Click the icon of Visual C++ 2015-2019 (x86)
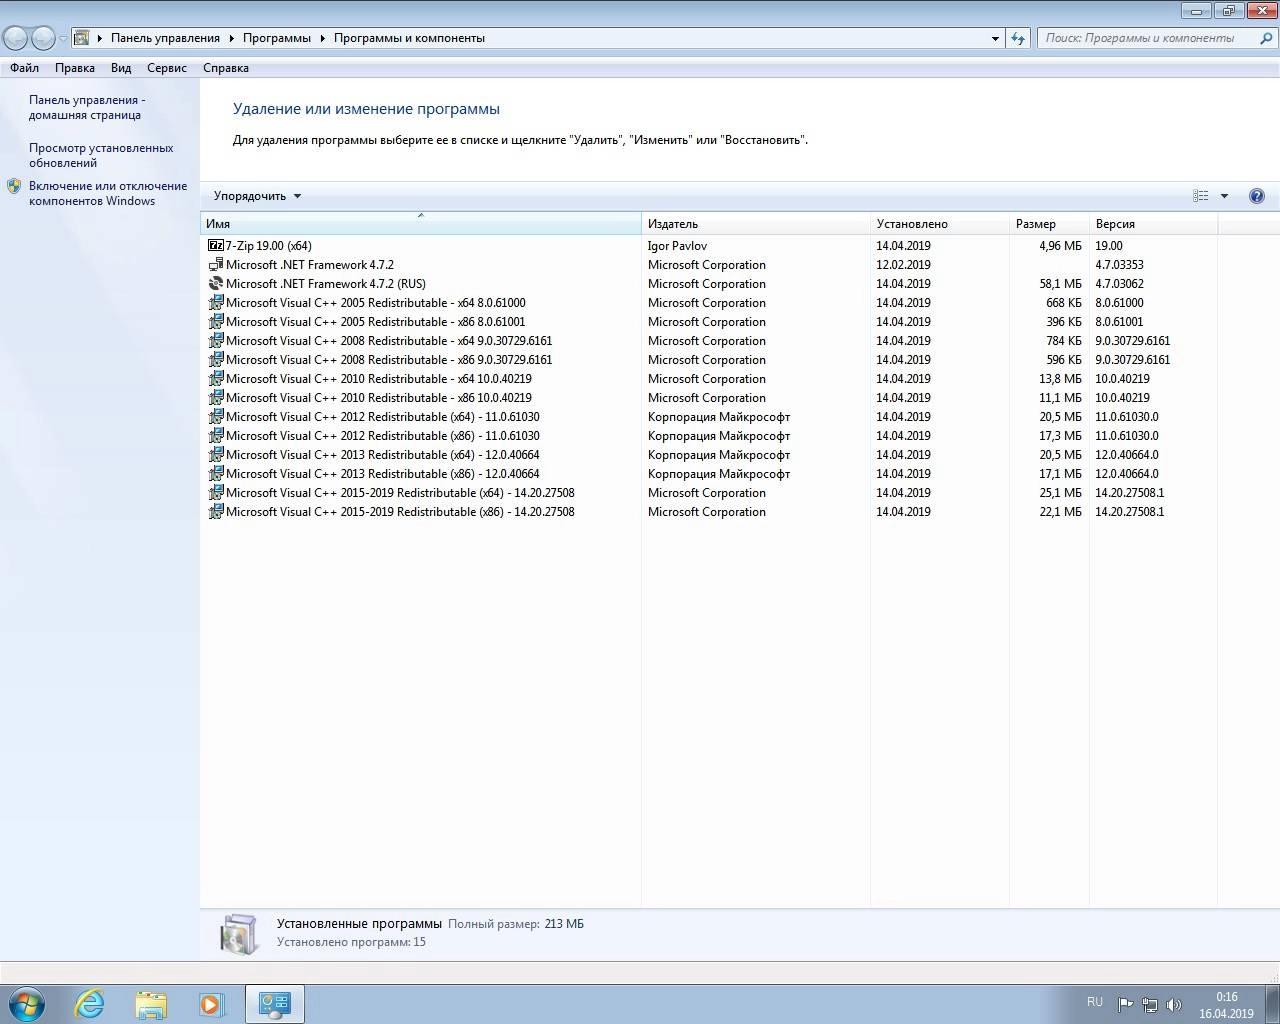The image size is (1280, 1024). click(215, 511)
